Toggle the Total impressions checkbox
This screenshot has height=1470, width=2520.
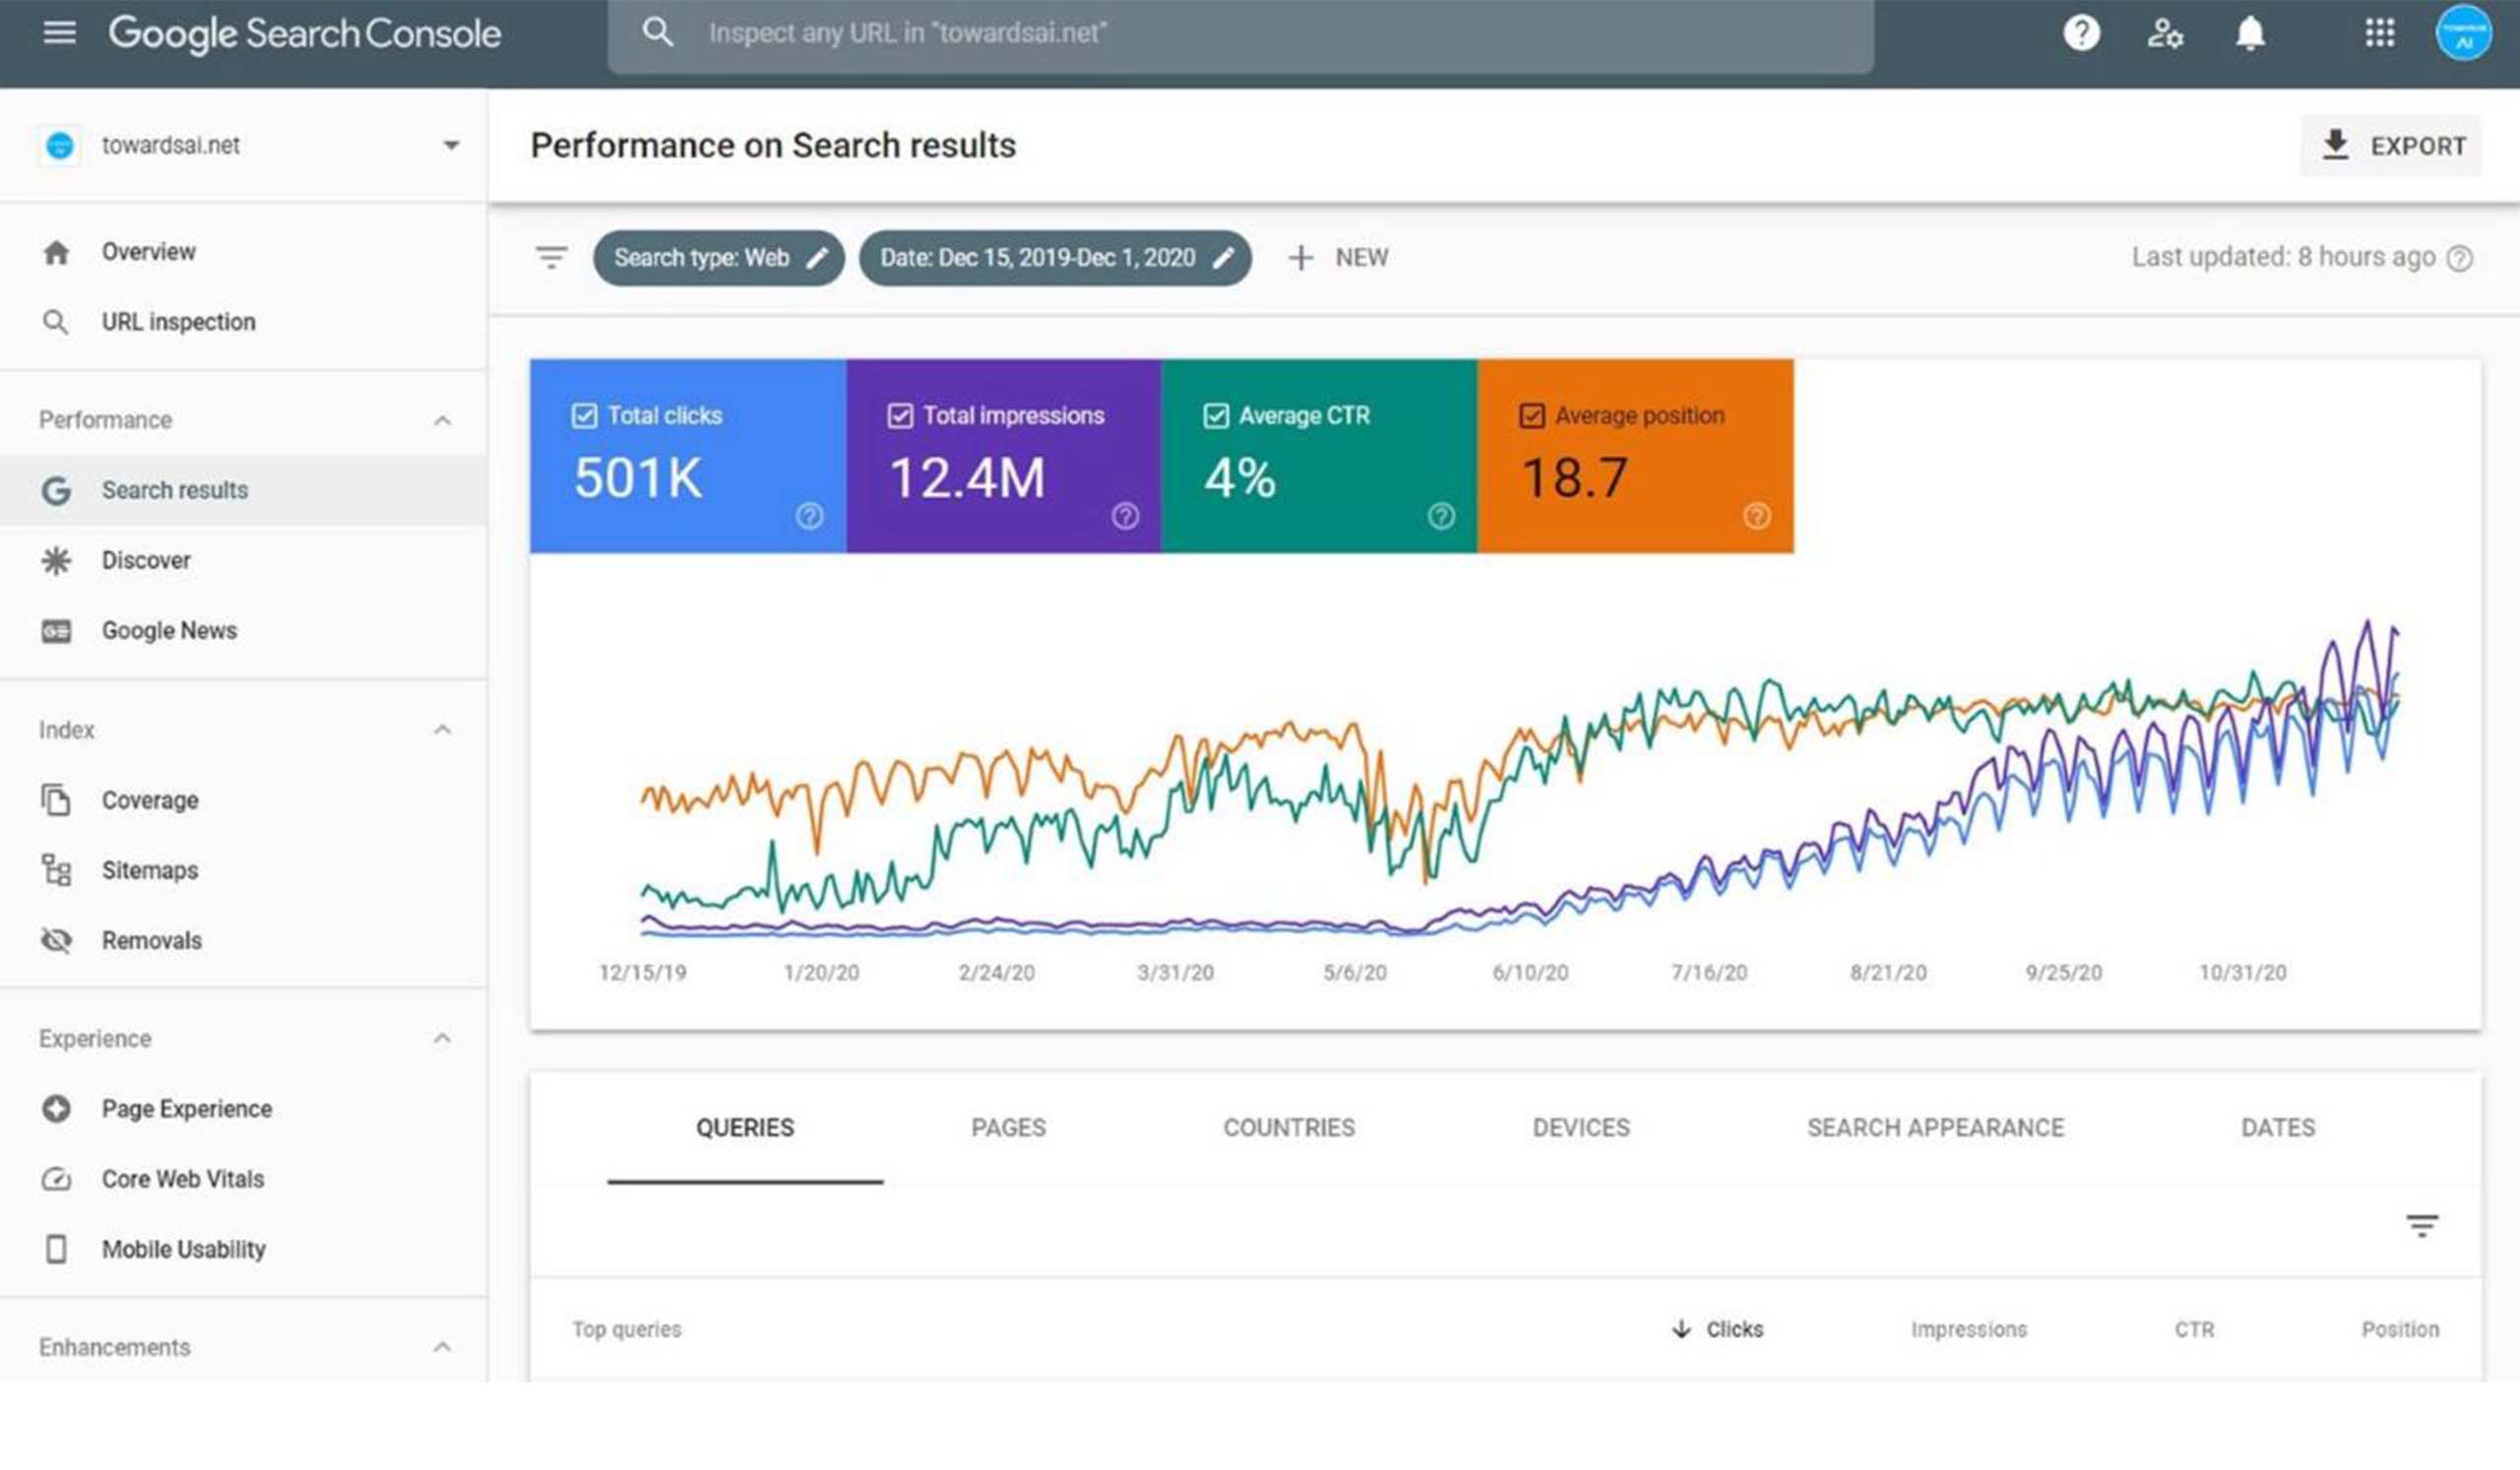click(x=900, y=416)
